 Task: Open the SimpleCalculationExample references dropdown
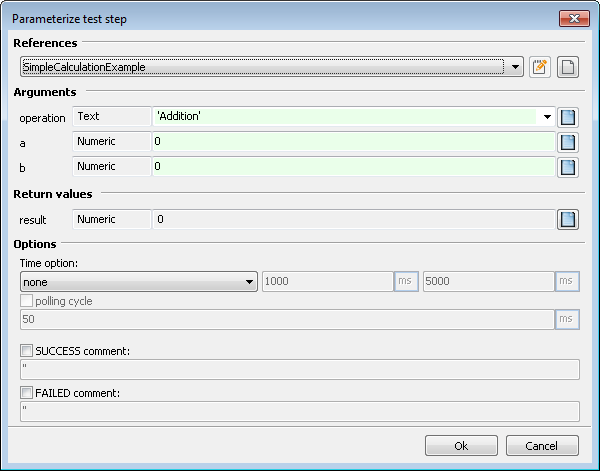[x=272, y=67]
